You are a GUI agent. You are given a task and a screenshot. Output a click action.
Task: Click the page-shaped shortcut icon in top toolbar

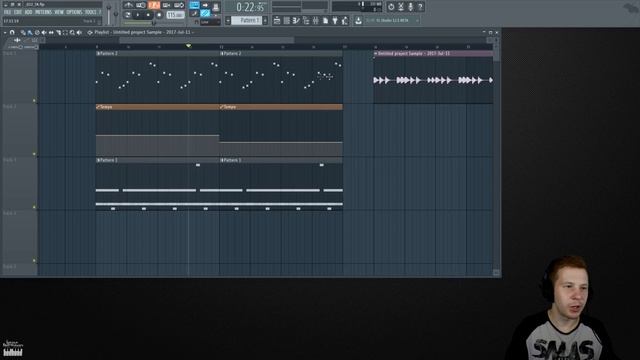click(x=325, y=20)
